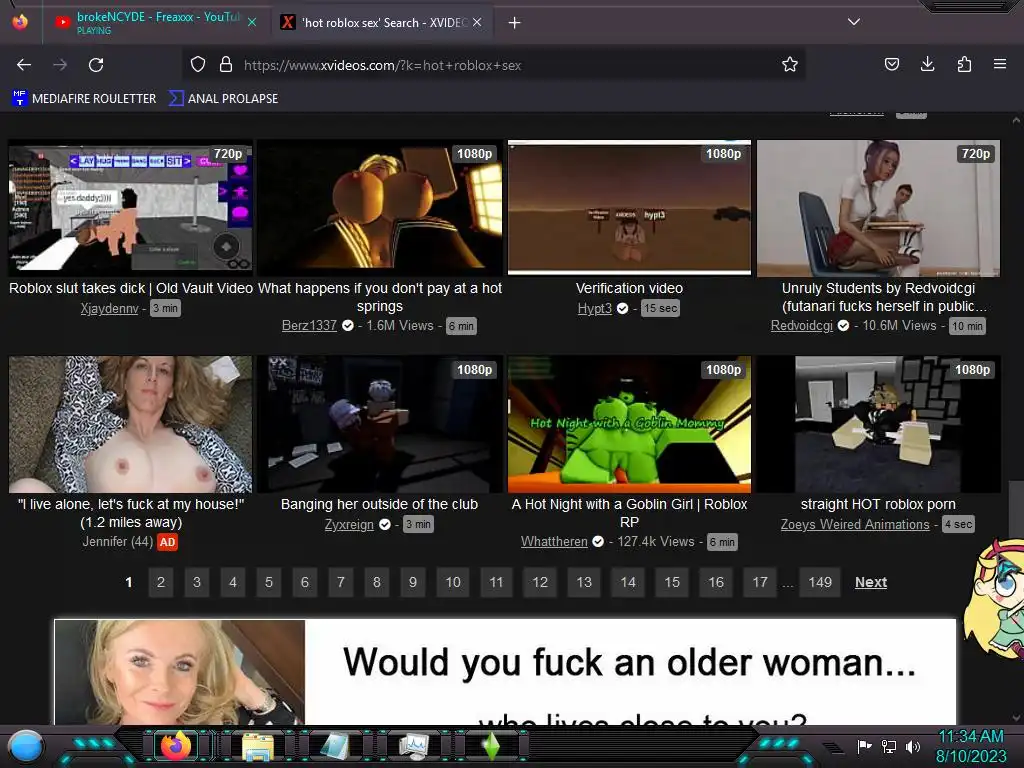
Task: Jump to last results page 149
Action: pos(820,582)
